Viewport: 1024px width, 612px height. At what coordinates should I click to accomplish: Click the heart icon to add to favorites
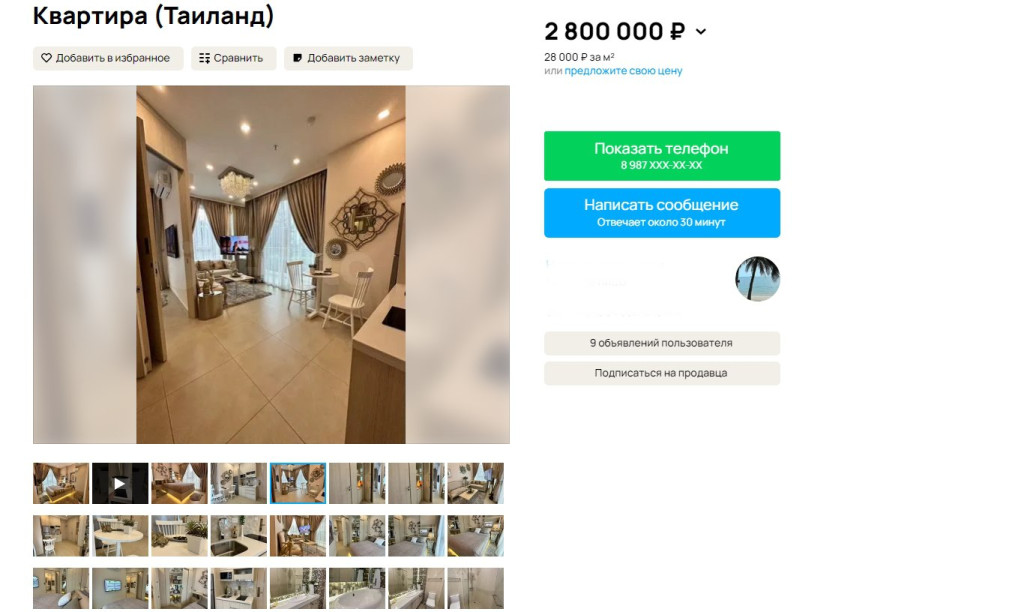pyautogui.click(x=46, y=58)
